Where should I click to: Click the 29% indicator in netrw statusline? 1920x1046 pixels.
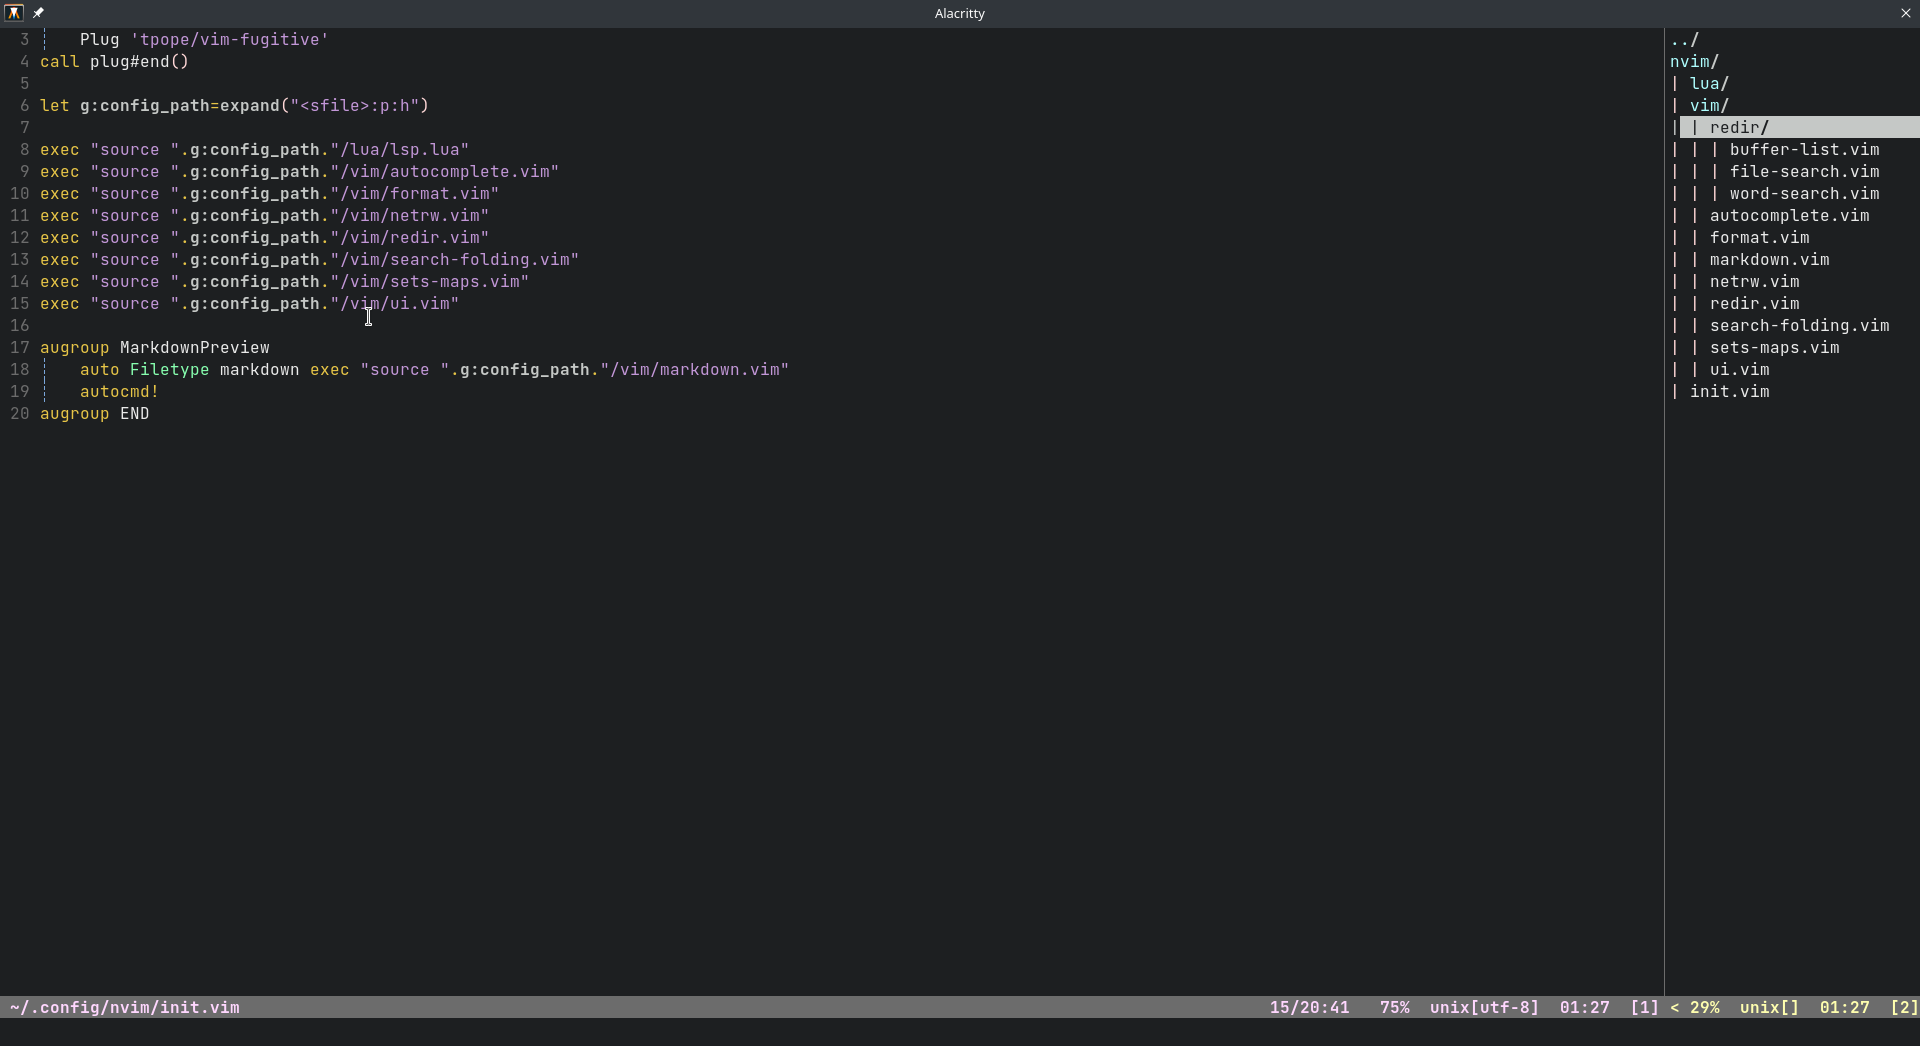(1704, 1008)
